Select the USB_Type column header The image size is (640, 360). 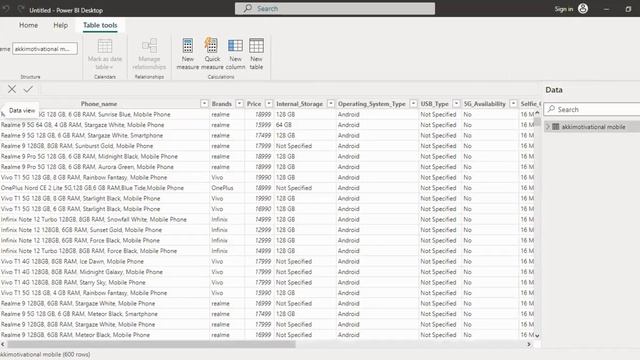pyautogui.click(x=434, y=104)
